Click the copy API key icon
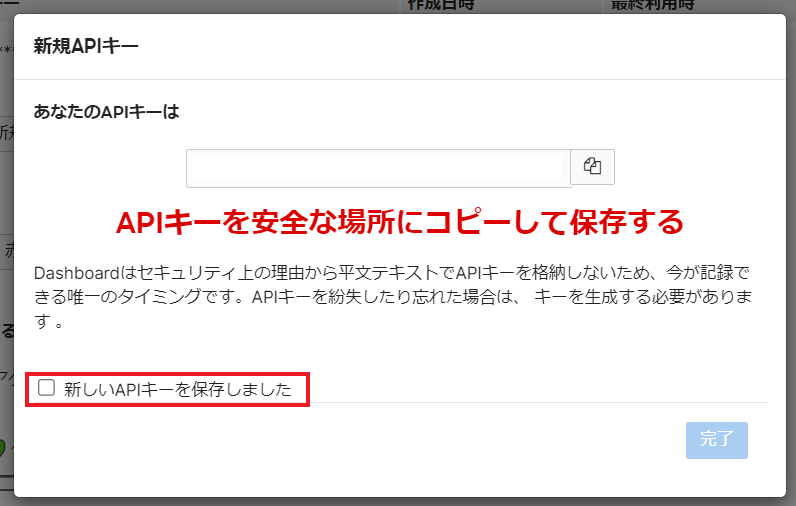796x506 pixels. [x=592, y=167]
